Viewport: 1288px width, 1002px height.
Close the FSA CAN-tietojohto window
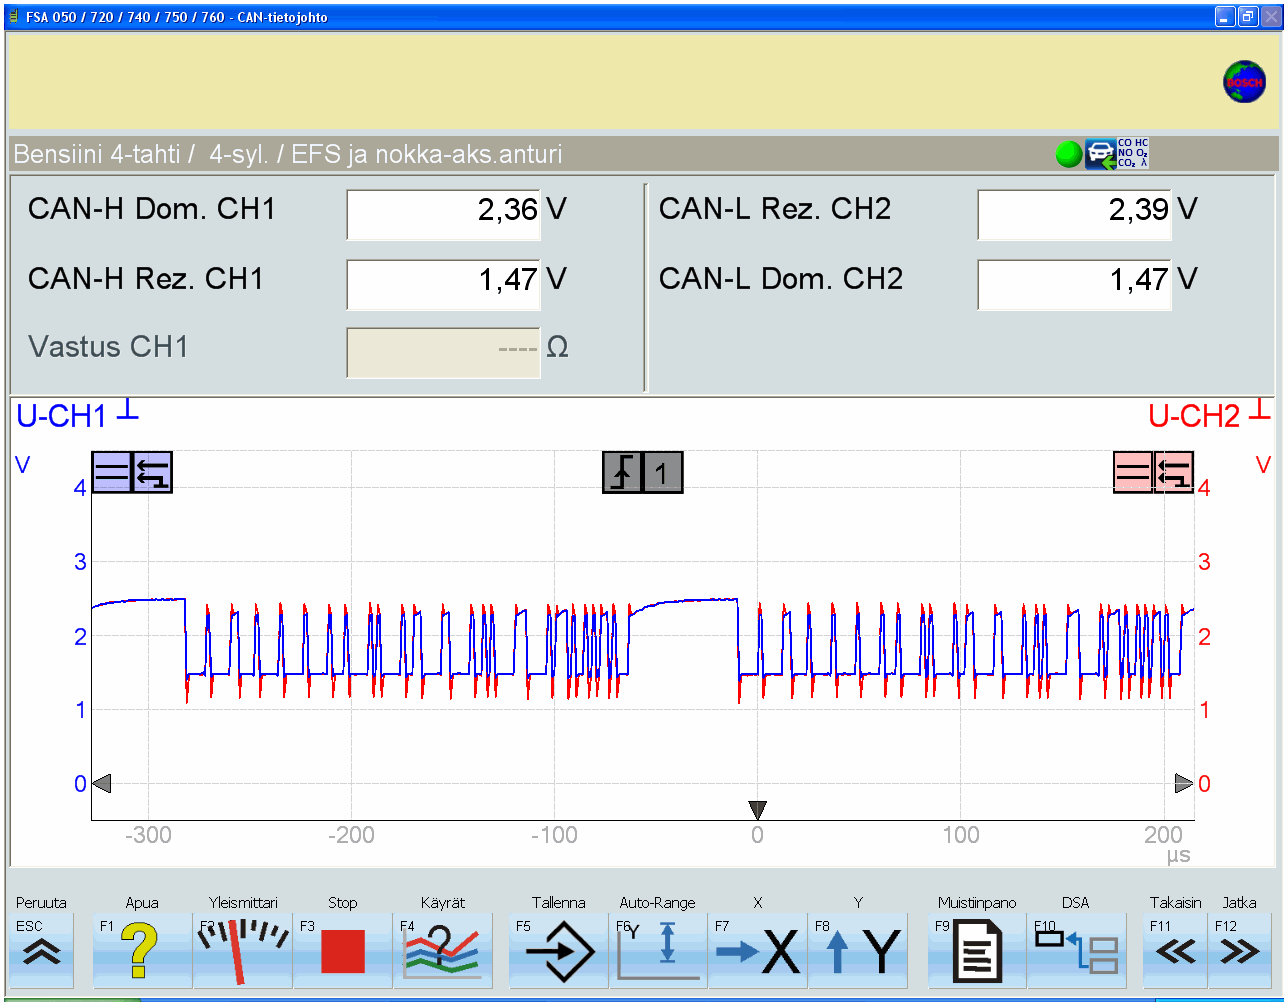point(1271,16)
